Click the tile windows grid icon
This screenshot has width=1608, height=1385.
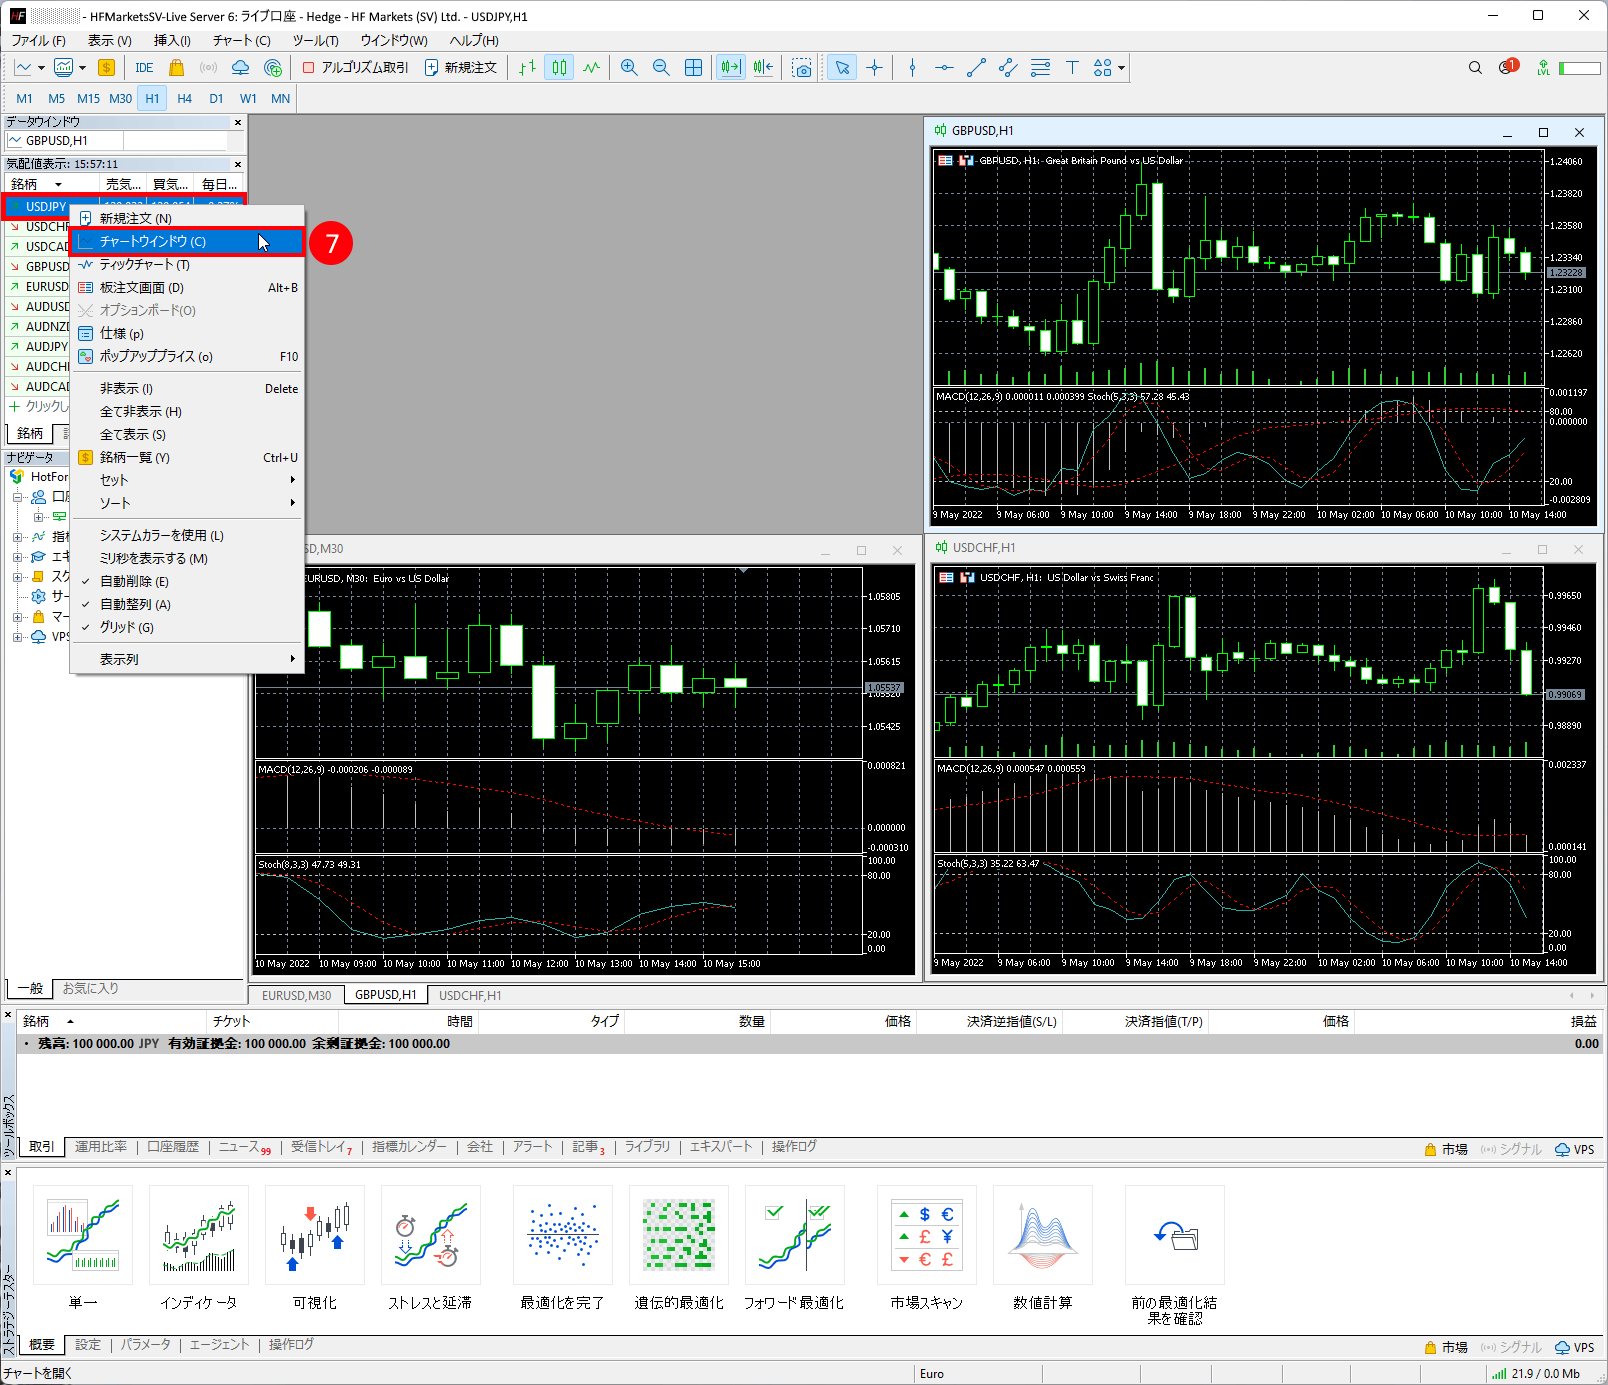pyautogui.click(x=693, y=67)
